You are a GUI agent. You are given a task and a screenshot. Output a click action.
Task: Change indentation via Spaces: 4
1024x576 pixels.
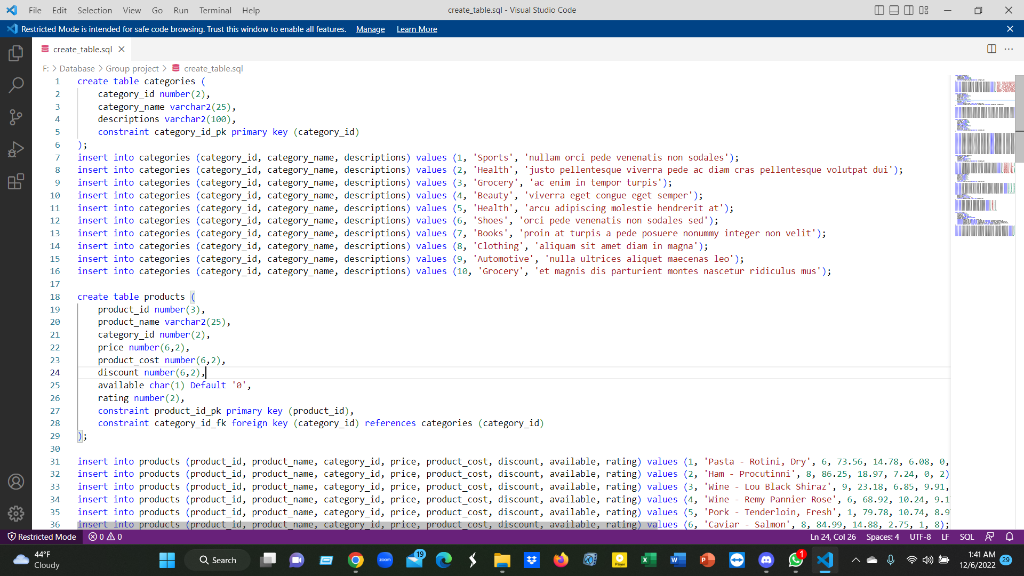click(882, 537)
